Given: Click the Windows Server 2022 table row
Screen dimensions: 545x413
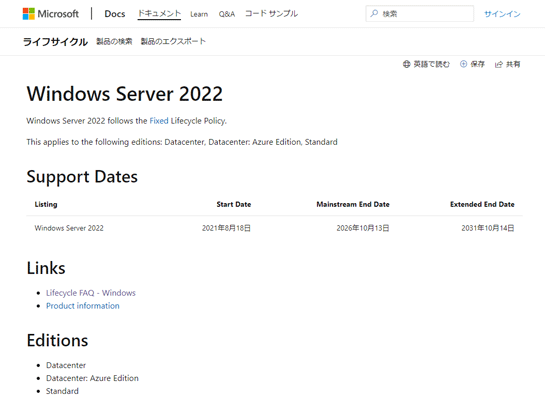Looking at the screenshot, I should (274, 228).
